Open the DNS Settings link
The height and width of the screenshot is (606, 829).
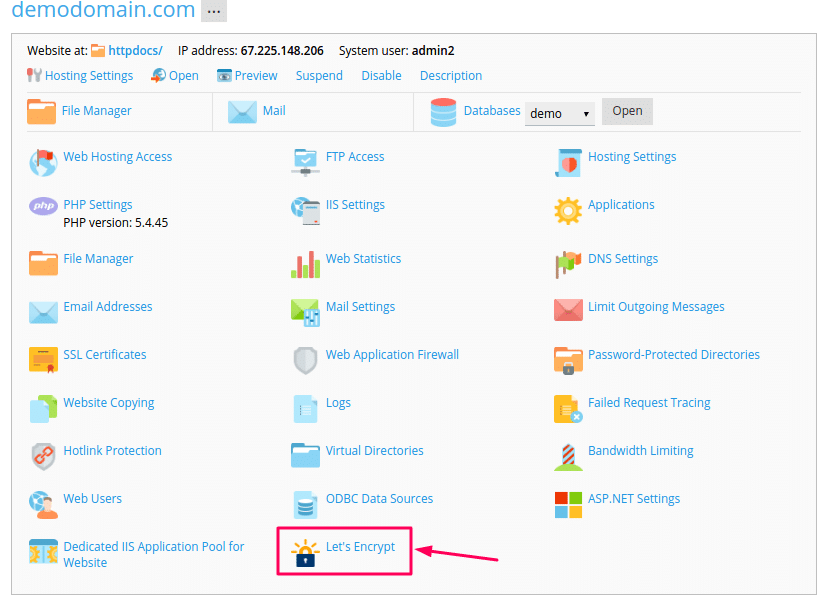click(623, 259)
